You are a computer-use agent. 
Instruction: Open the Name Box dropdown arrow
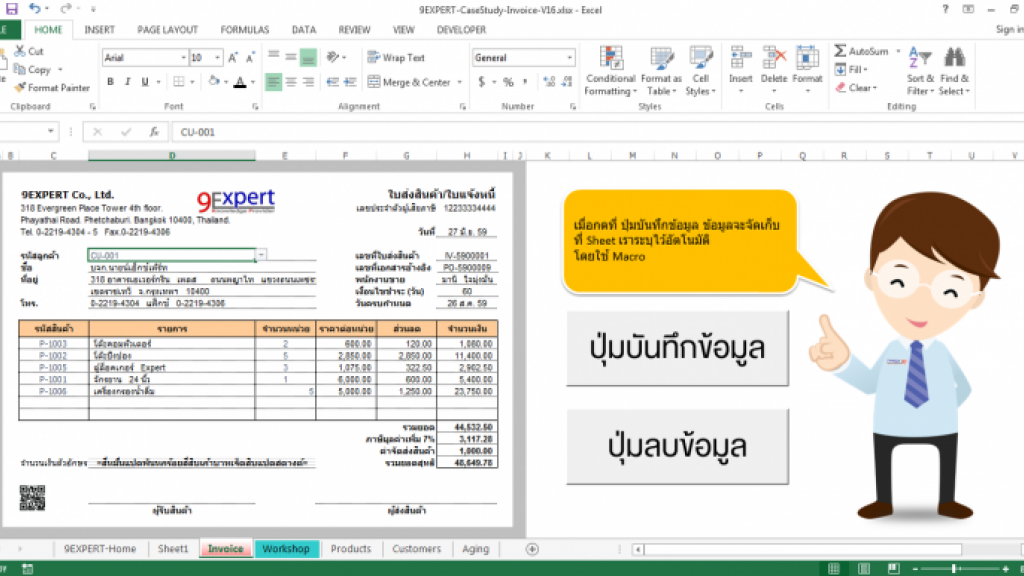click(x=50, y=131)
